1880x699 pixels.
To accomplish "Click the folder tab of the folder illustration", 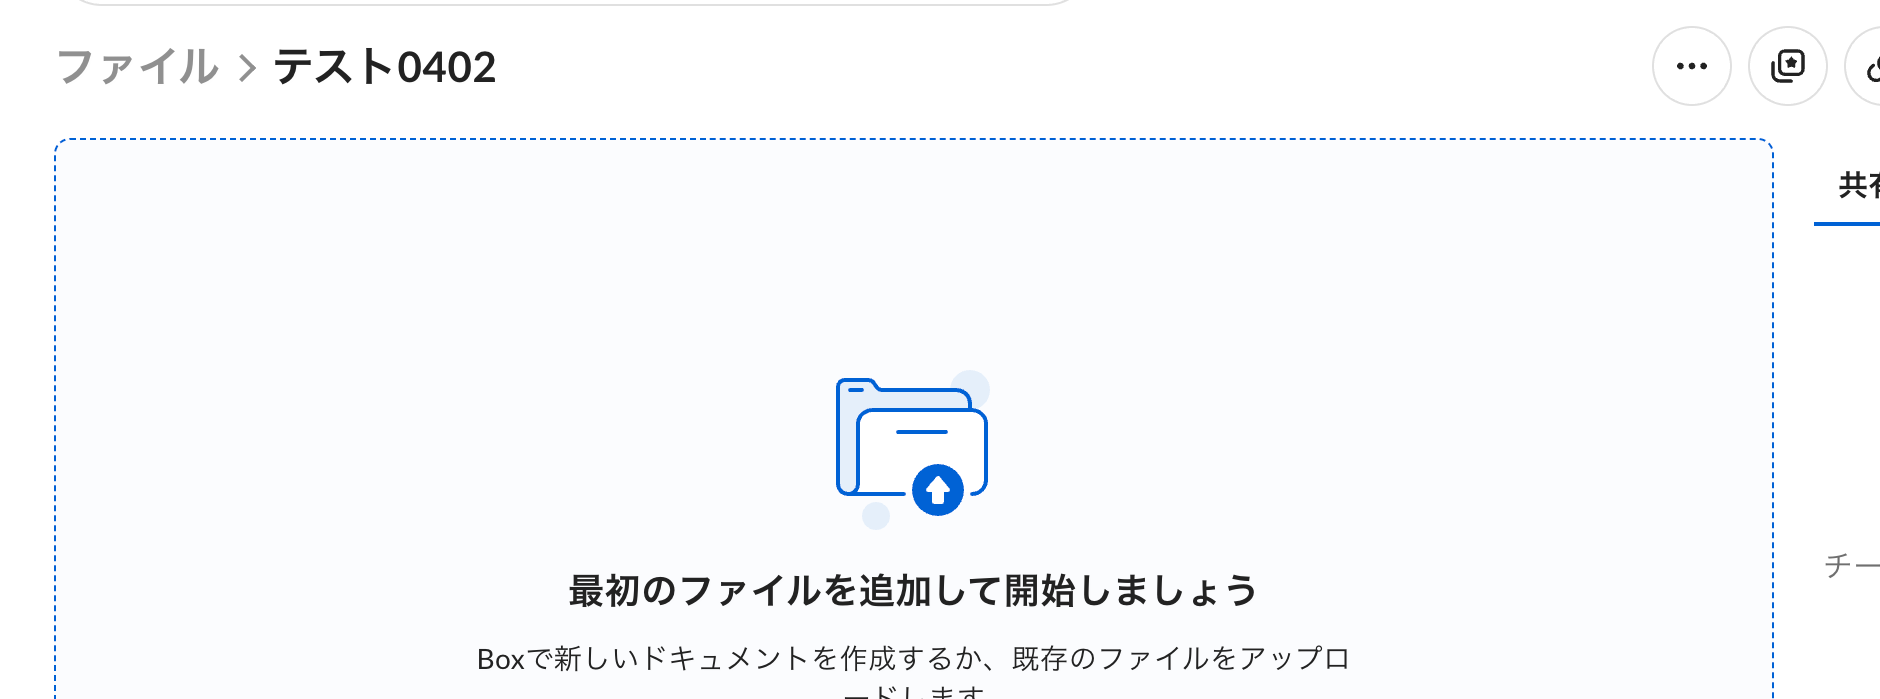I will [x=857, y=387].
